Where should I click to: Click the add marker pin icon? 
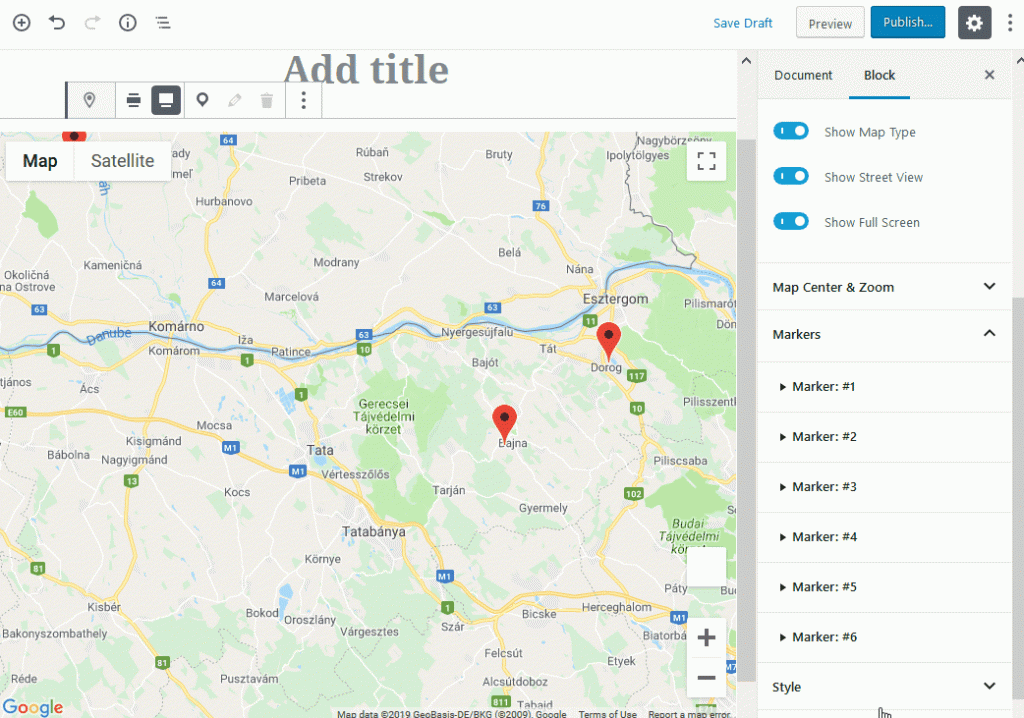[202, 100]
